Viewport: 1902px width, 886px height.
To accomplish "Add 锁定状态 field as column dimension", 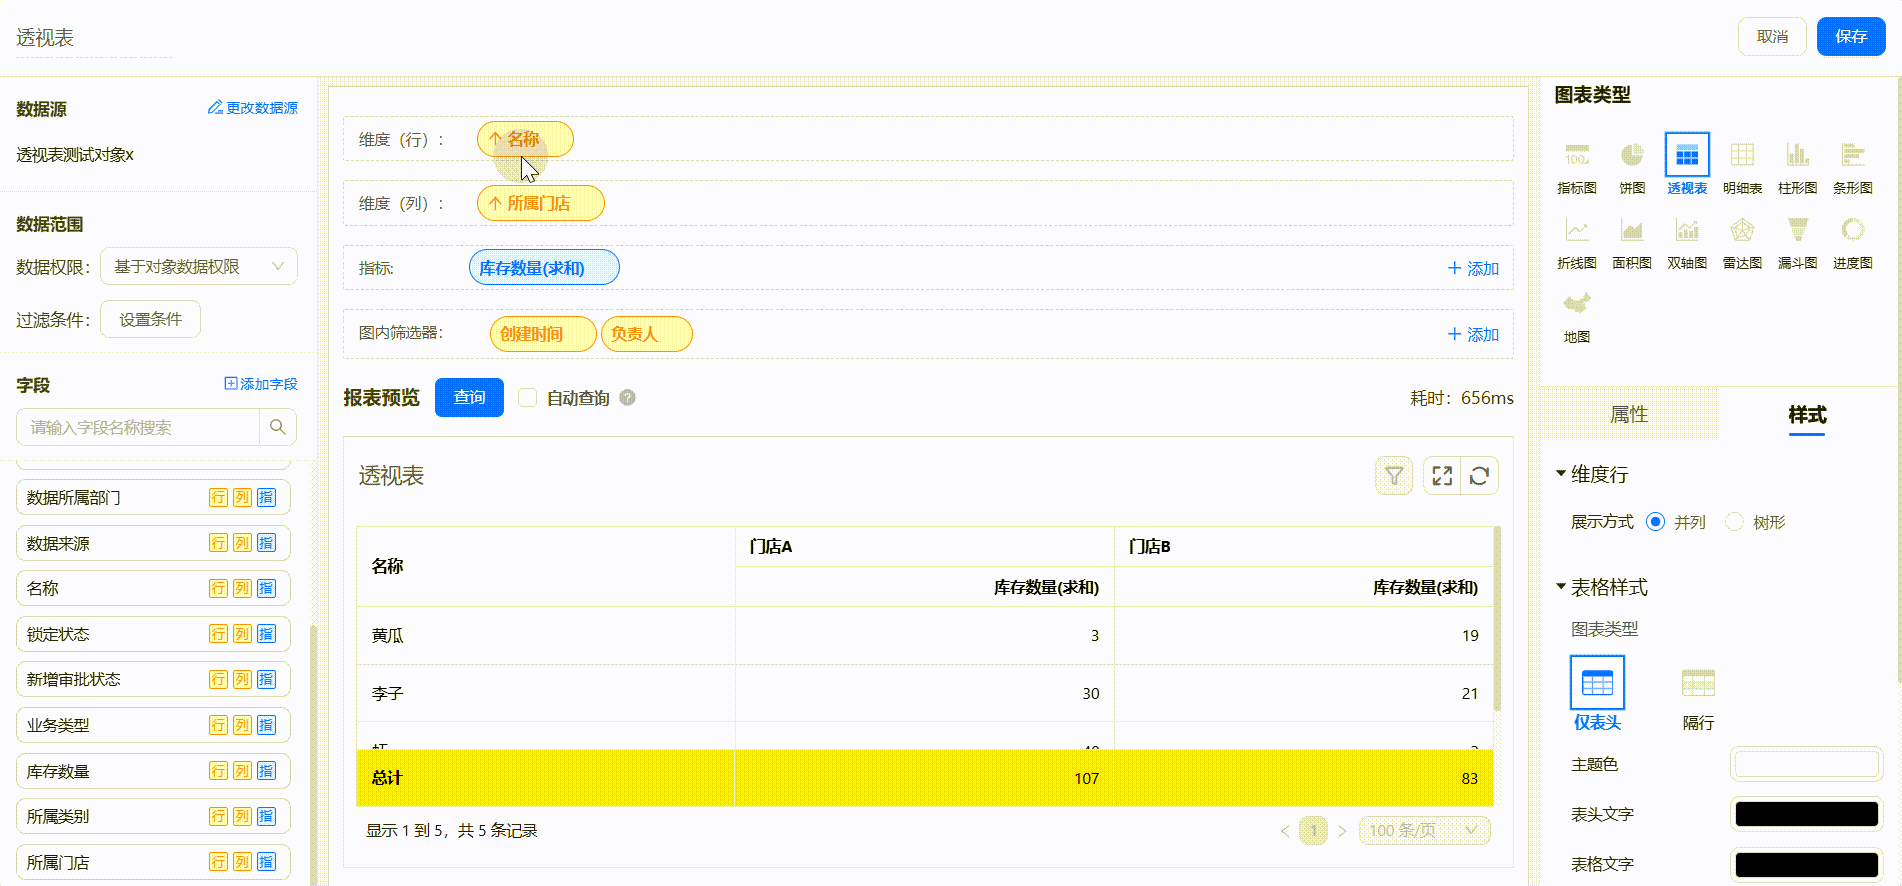I will click(x=242, y=634).
